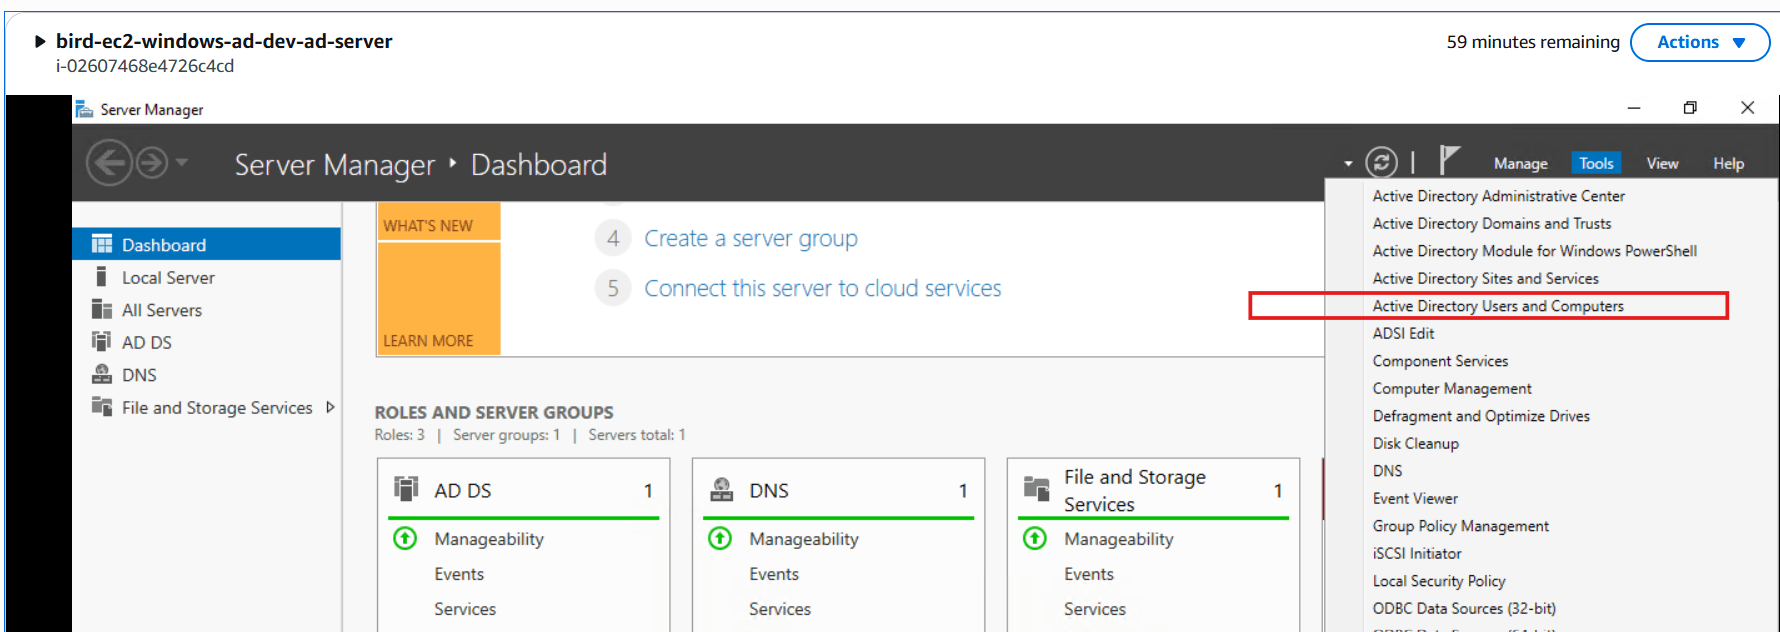Click the All Servers sidebar icon

(102, 309)
